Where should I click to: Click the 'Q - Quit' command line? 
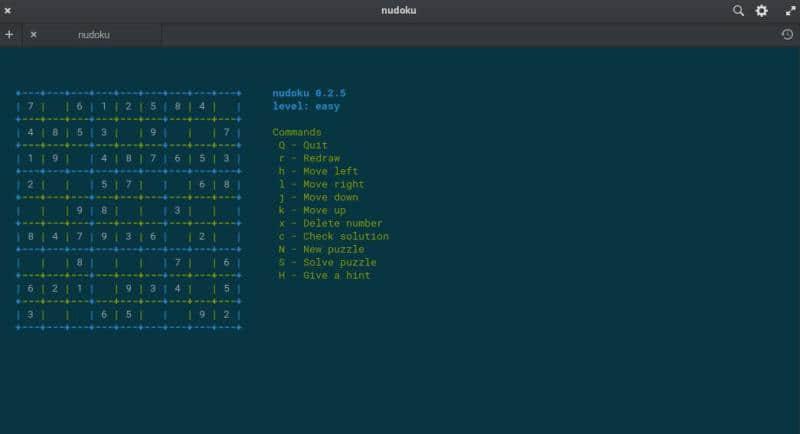pos(302,145)
